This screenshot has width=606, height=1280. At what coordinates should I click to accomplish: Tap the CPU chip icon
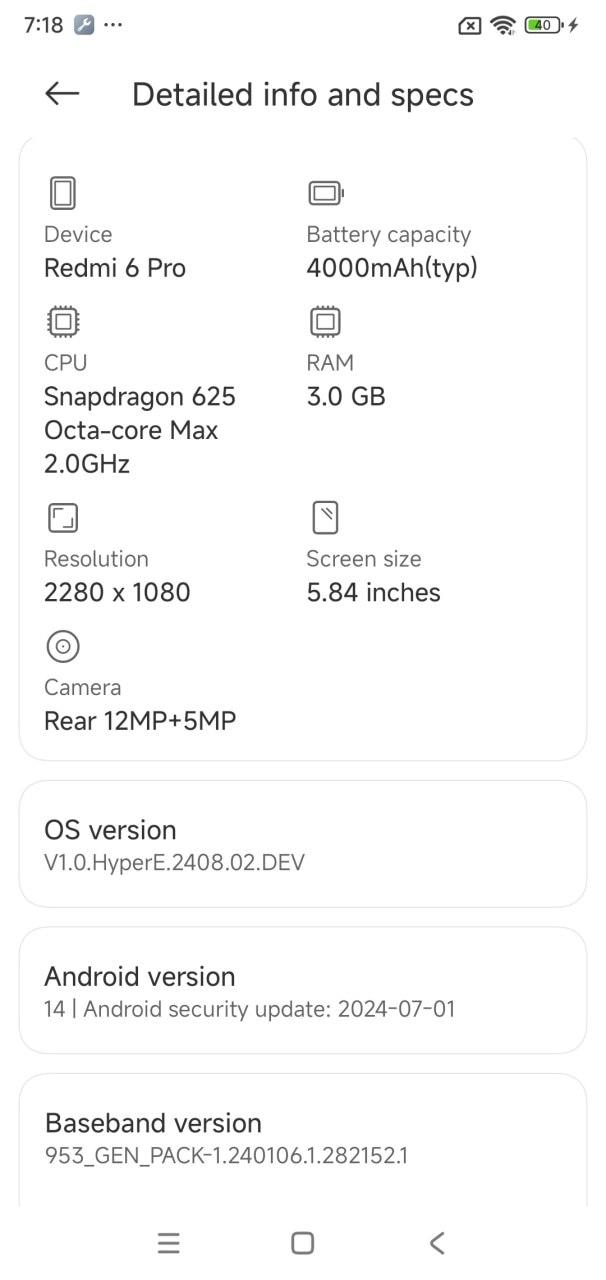(x=63, y=322)
